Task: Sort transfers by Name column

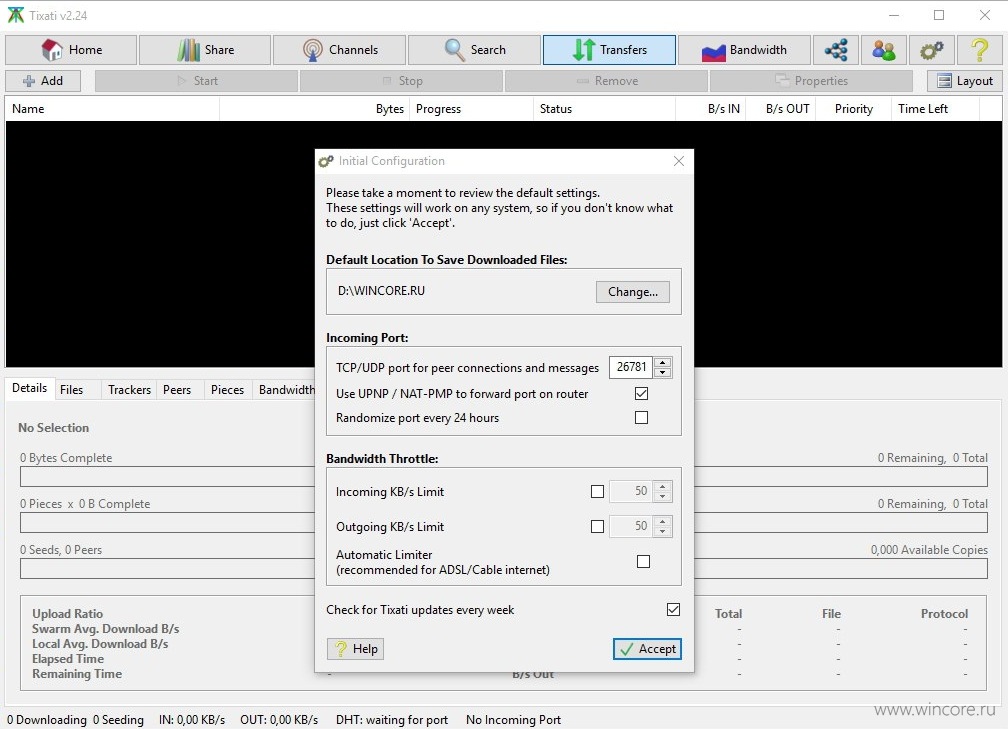Action: [x=112, y=109]
